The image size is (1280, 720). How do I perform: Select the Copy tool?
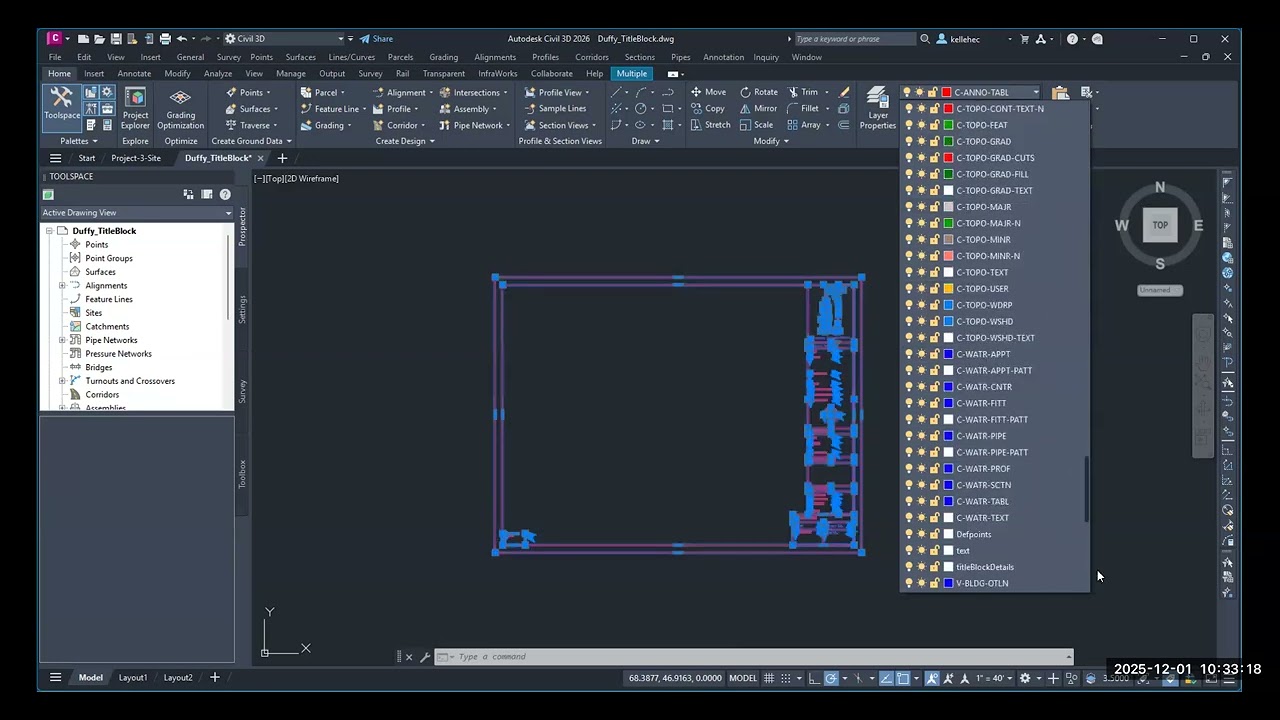point(707,108)
